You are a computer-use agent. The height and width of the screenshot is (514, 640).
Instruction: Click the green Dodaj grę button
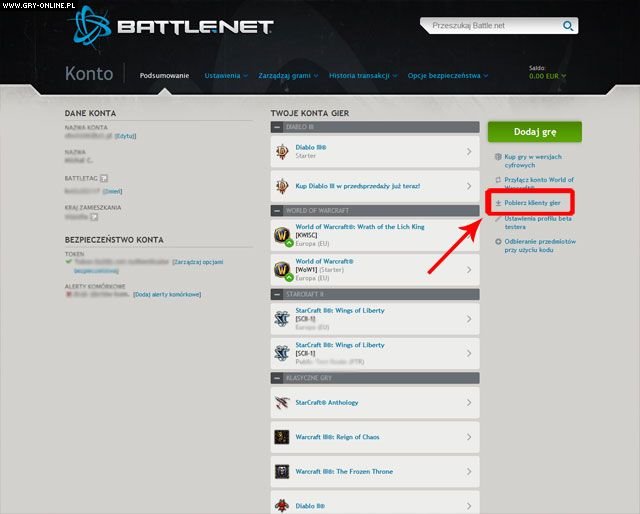535,132
